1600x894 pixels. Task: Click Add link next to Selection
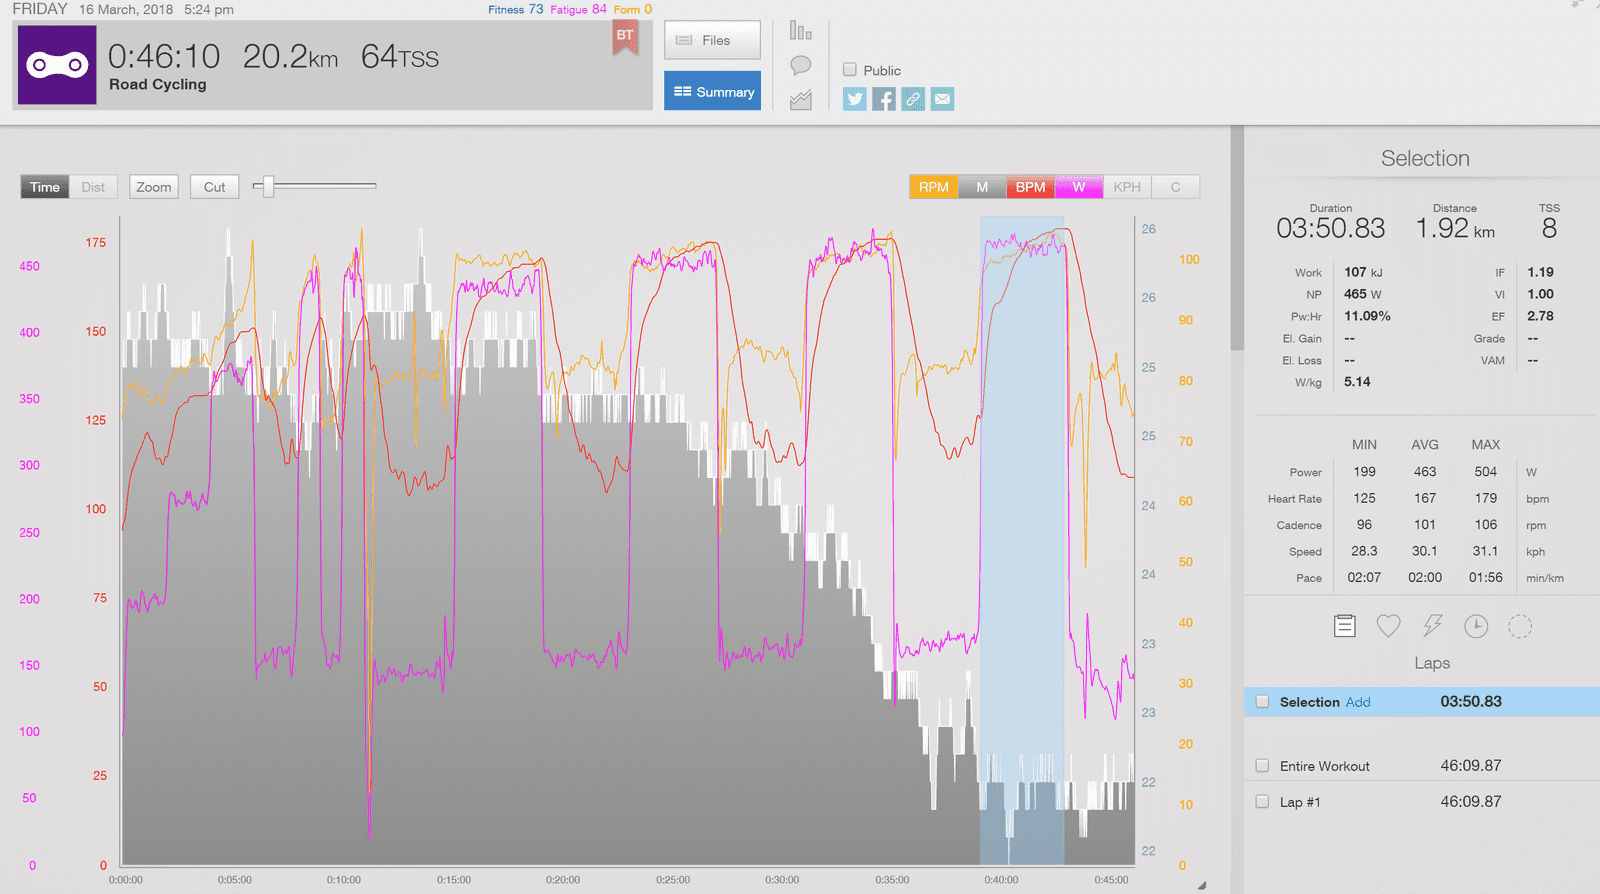1358,702
